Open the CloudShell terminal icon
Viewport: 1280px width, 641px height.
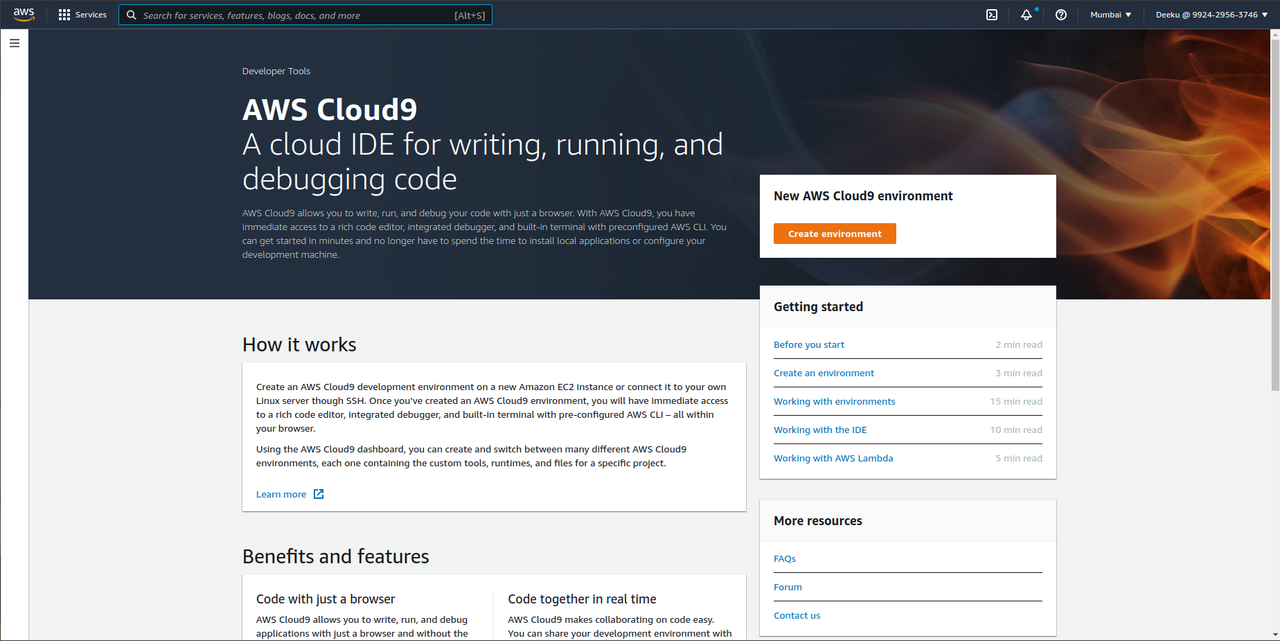pyautogui.click(x=991, y=15)
